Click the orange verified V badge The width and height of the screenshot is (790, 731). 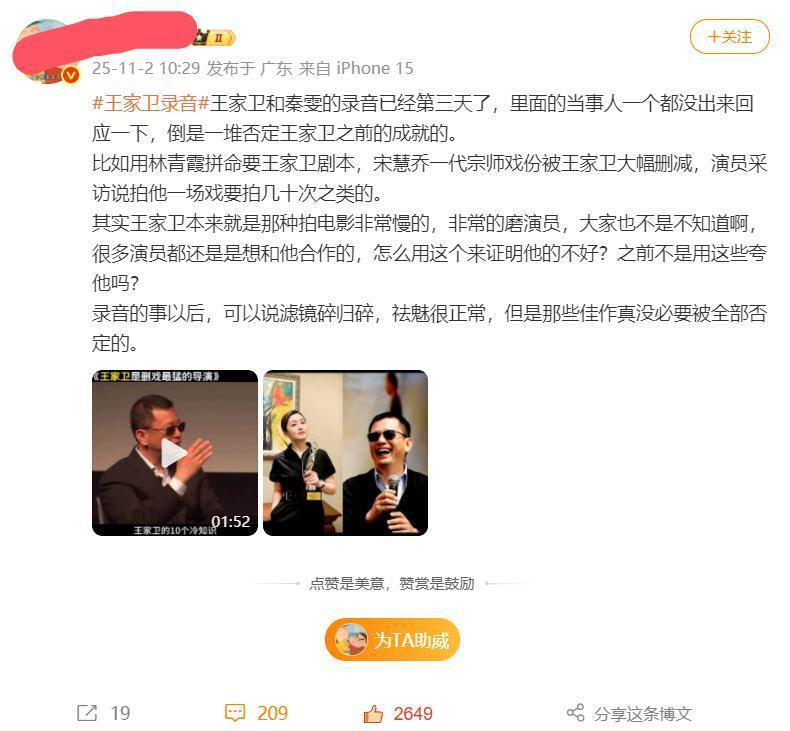point(71,76)
